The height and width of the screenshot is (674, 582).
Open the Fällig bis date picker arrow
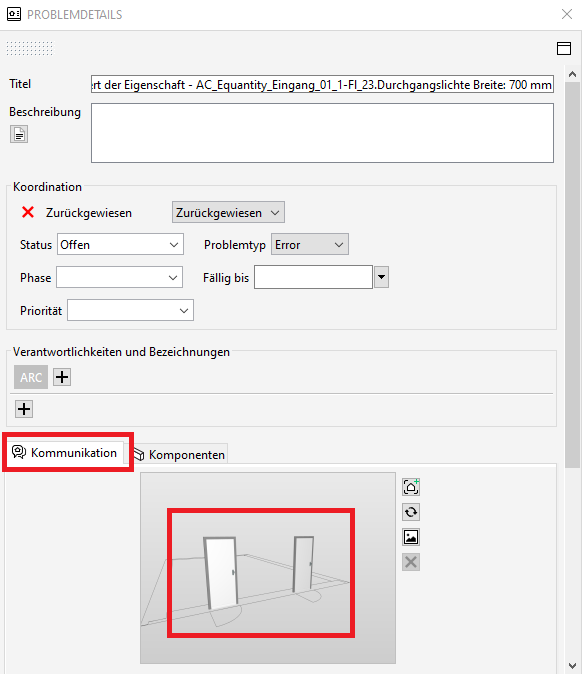click(382, 277)
